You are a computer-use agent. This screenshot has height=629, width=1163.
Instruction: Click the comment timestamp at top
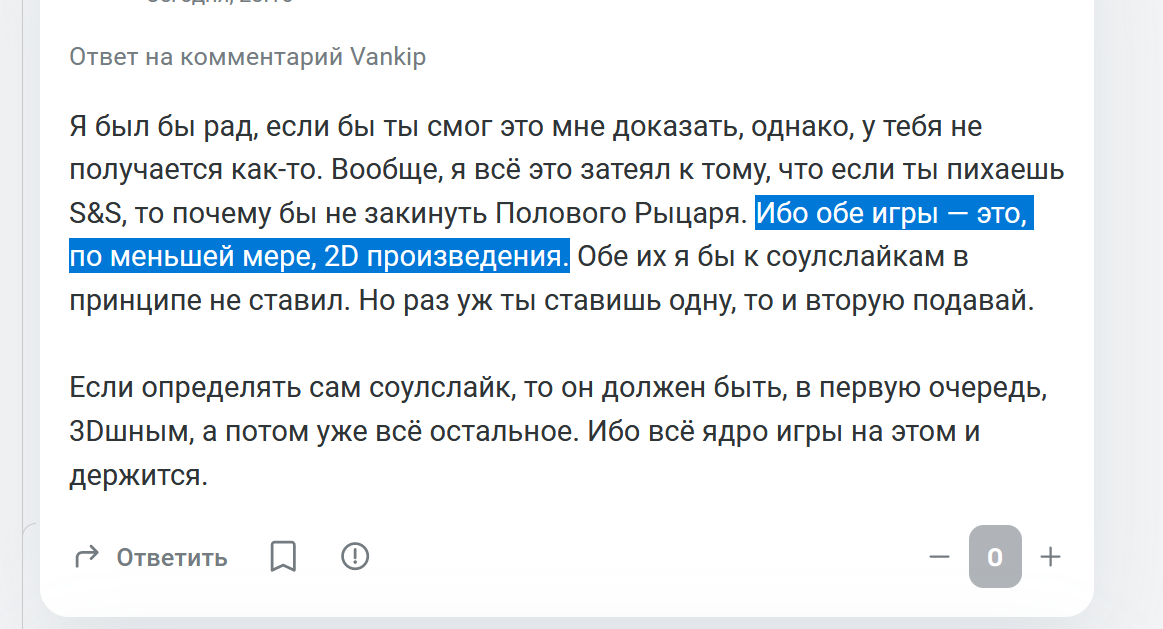220,2
